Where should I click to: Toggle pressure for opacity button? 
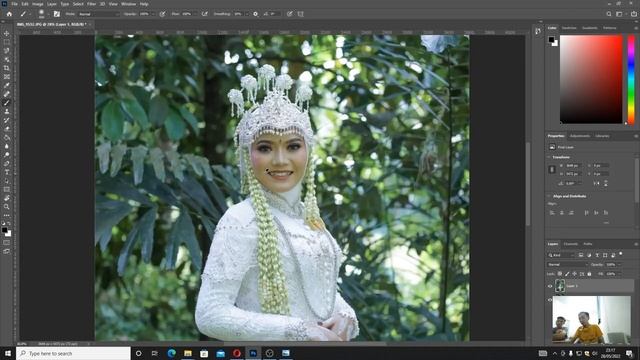tap(162, 14)
